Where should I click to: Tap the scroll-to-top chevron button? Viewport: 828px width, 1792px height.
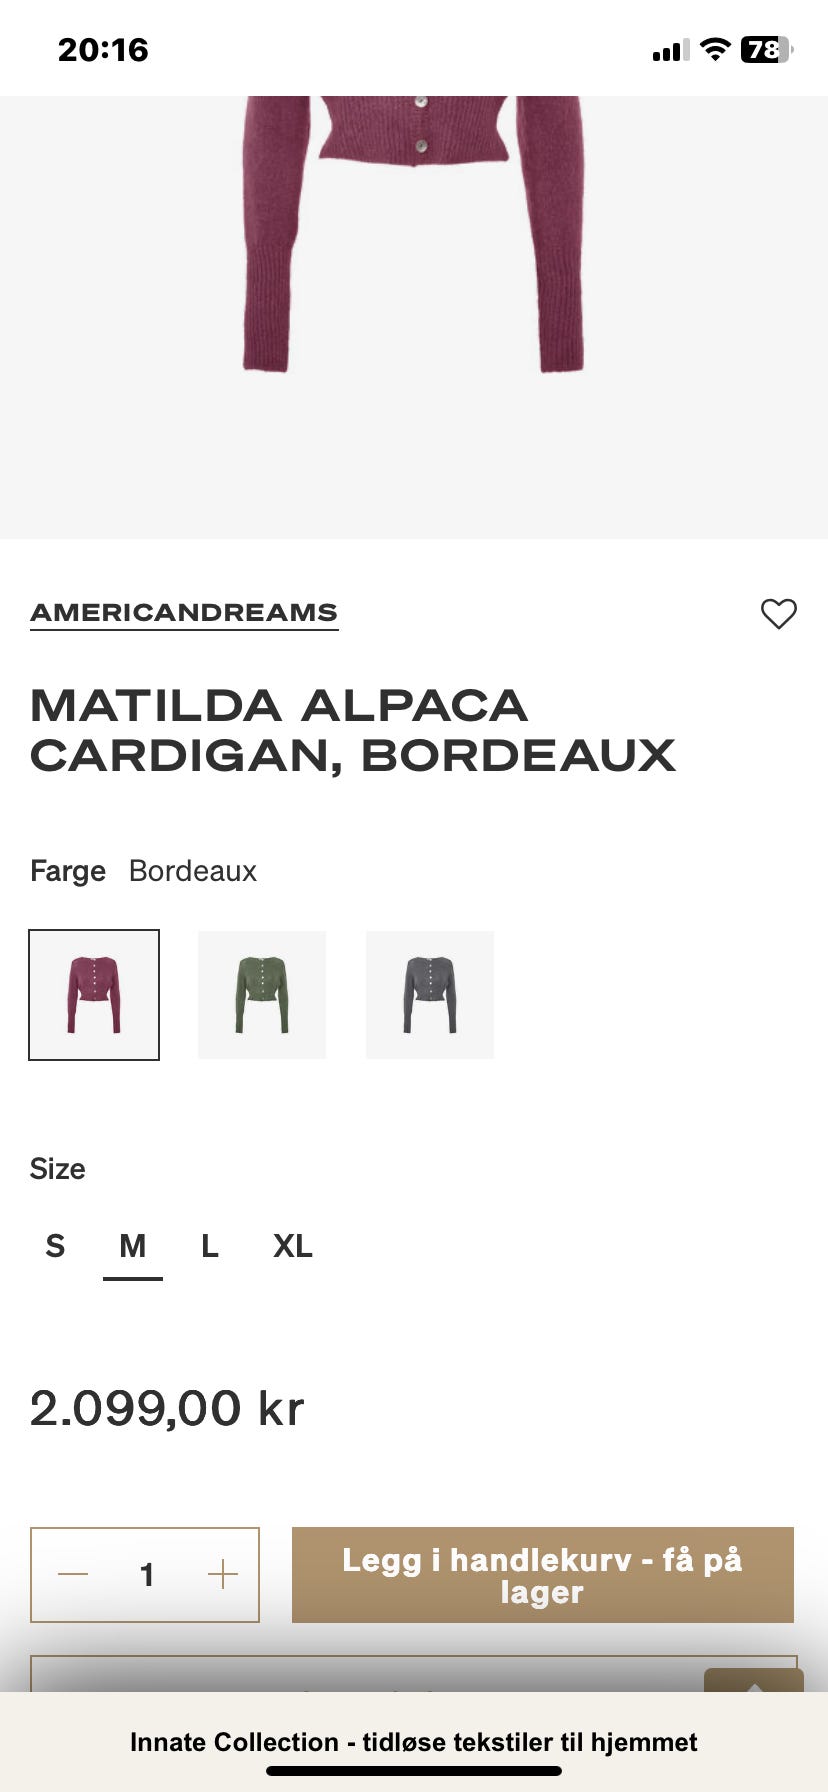click(x=754, y=1681)
